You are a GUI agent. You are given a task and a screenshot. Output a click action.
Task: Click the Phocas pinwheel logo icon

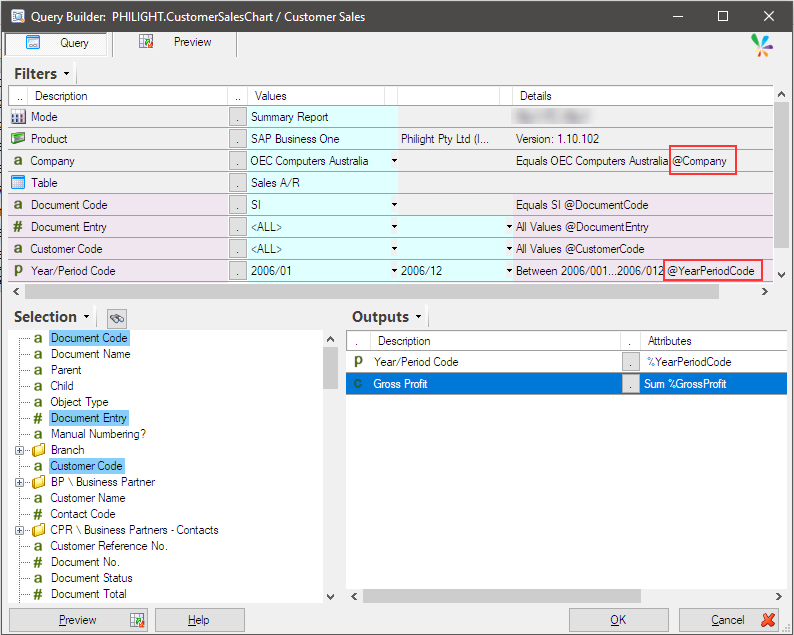coord(762,46)
